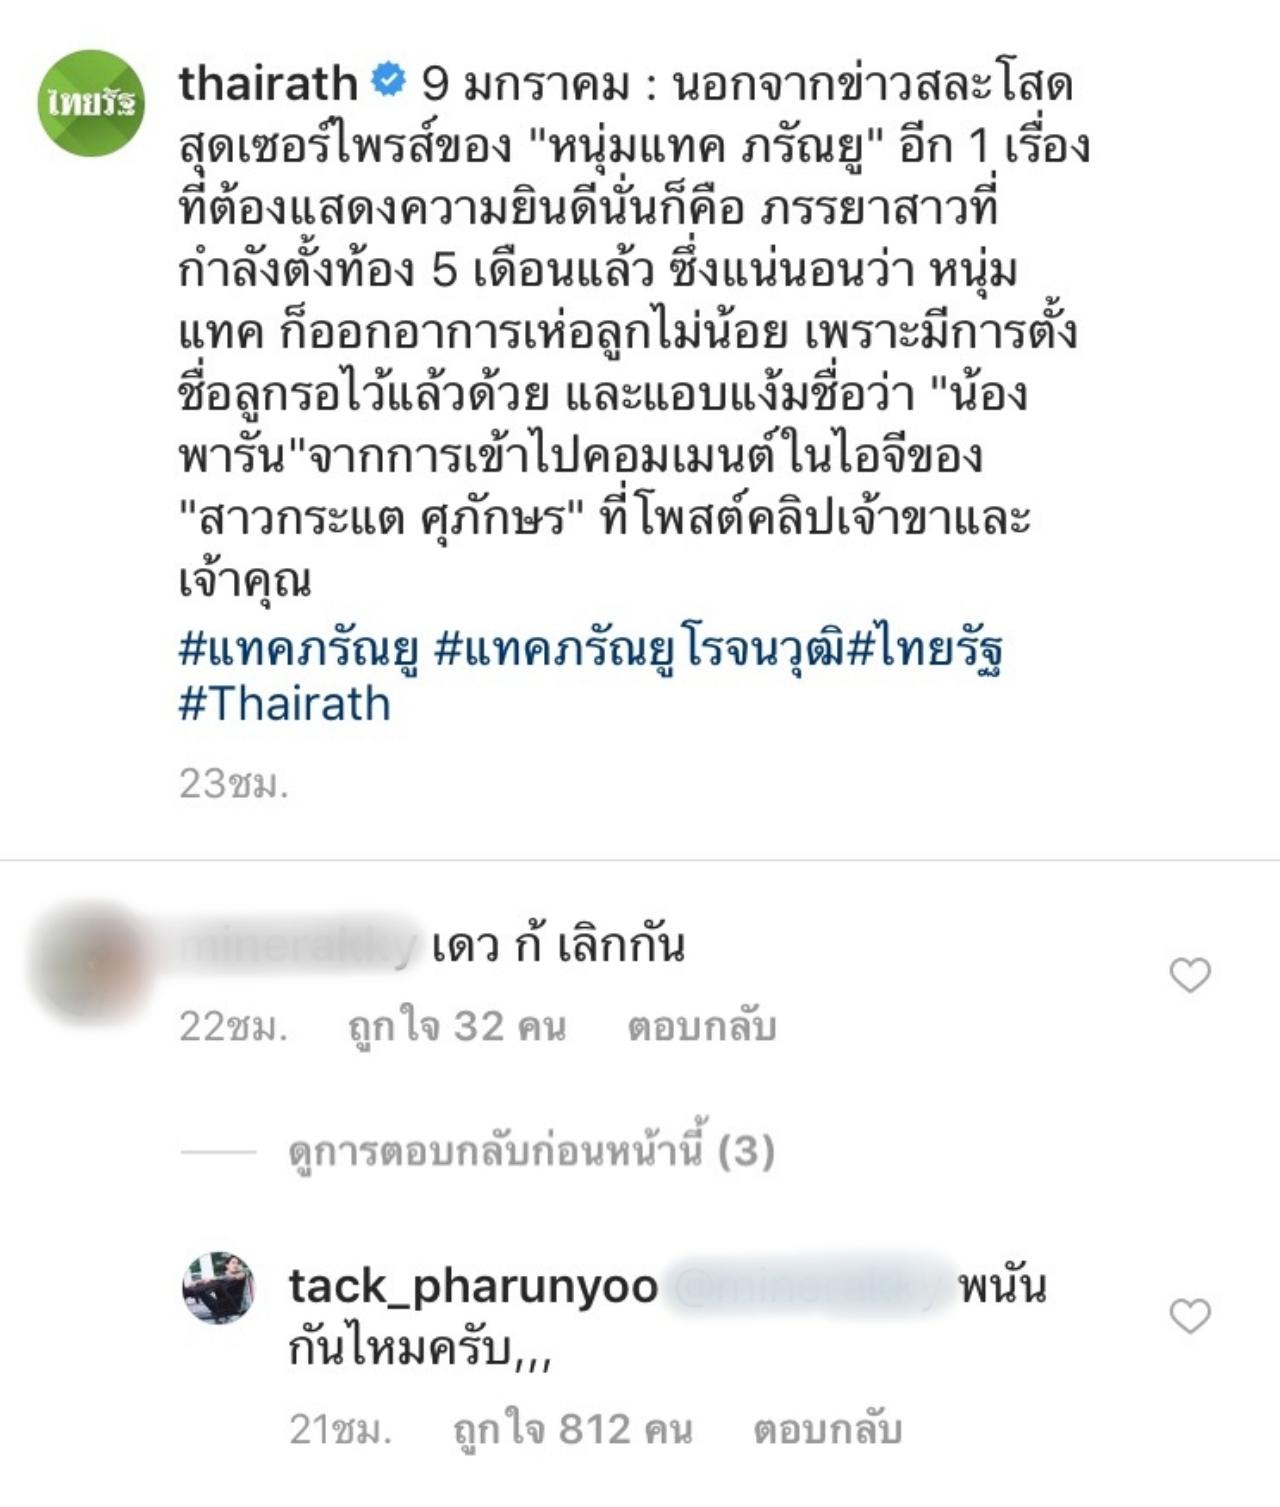Open the hashtag #แทคภรัณยูโรจนวุฒิ

click(640, 648)
